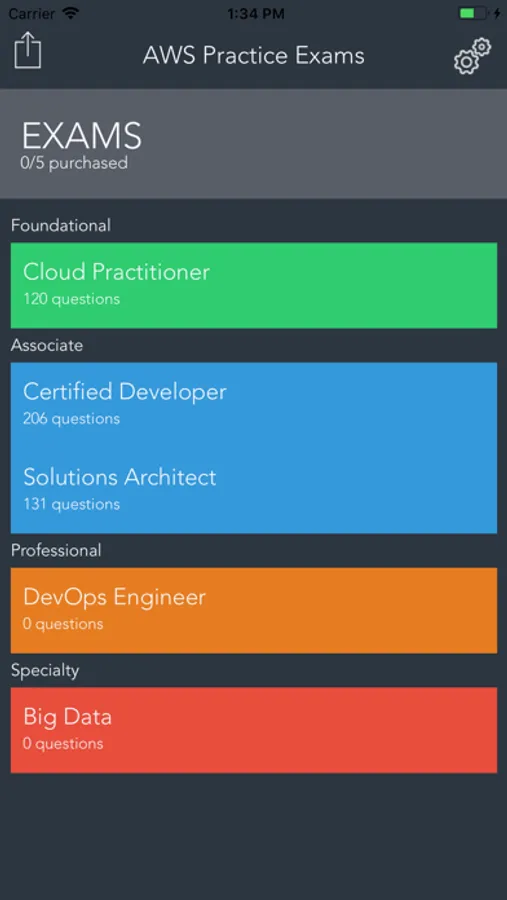Tap the 131 questions subtitle
Image resolution: width=507 pixels, height=900 pixels.
pyautogui.click(x=72, y=505)
